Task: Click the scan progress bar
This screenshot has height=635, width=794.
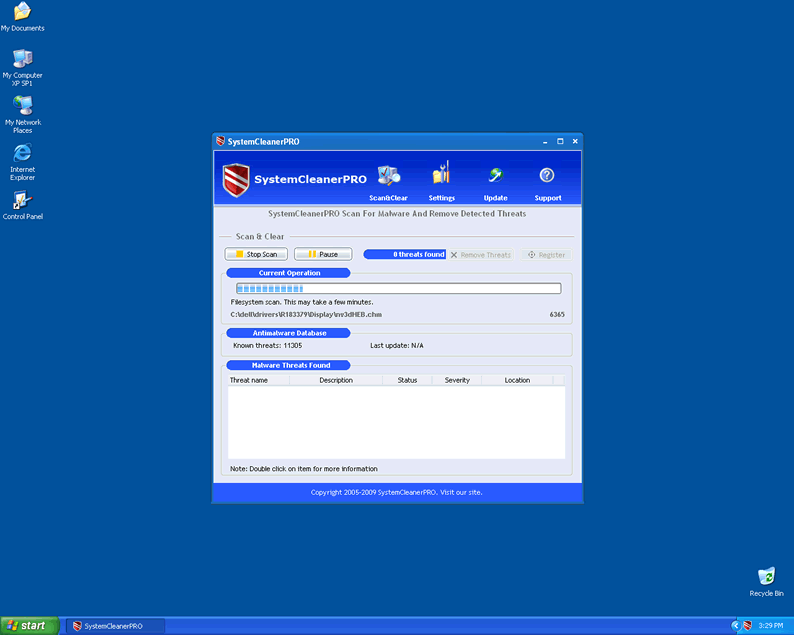Action: tap(396, 289)
